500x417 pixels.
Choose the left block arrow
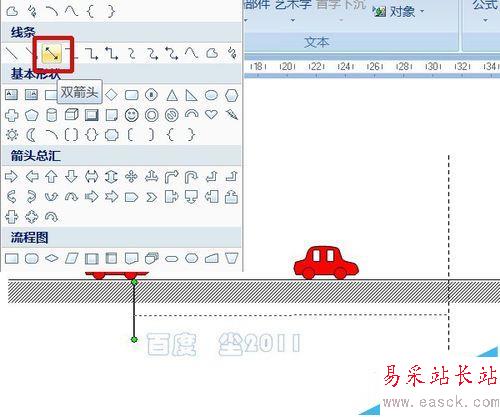(32, 176)
